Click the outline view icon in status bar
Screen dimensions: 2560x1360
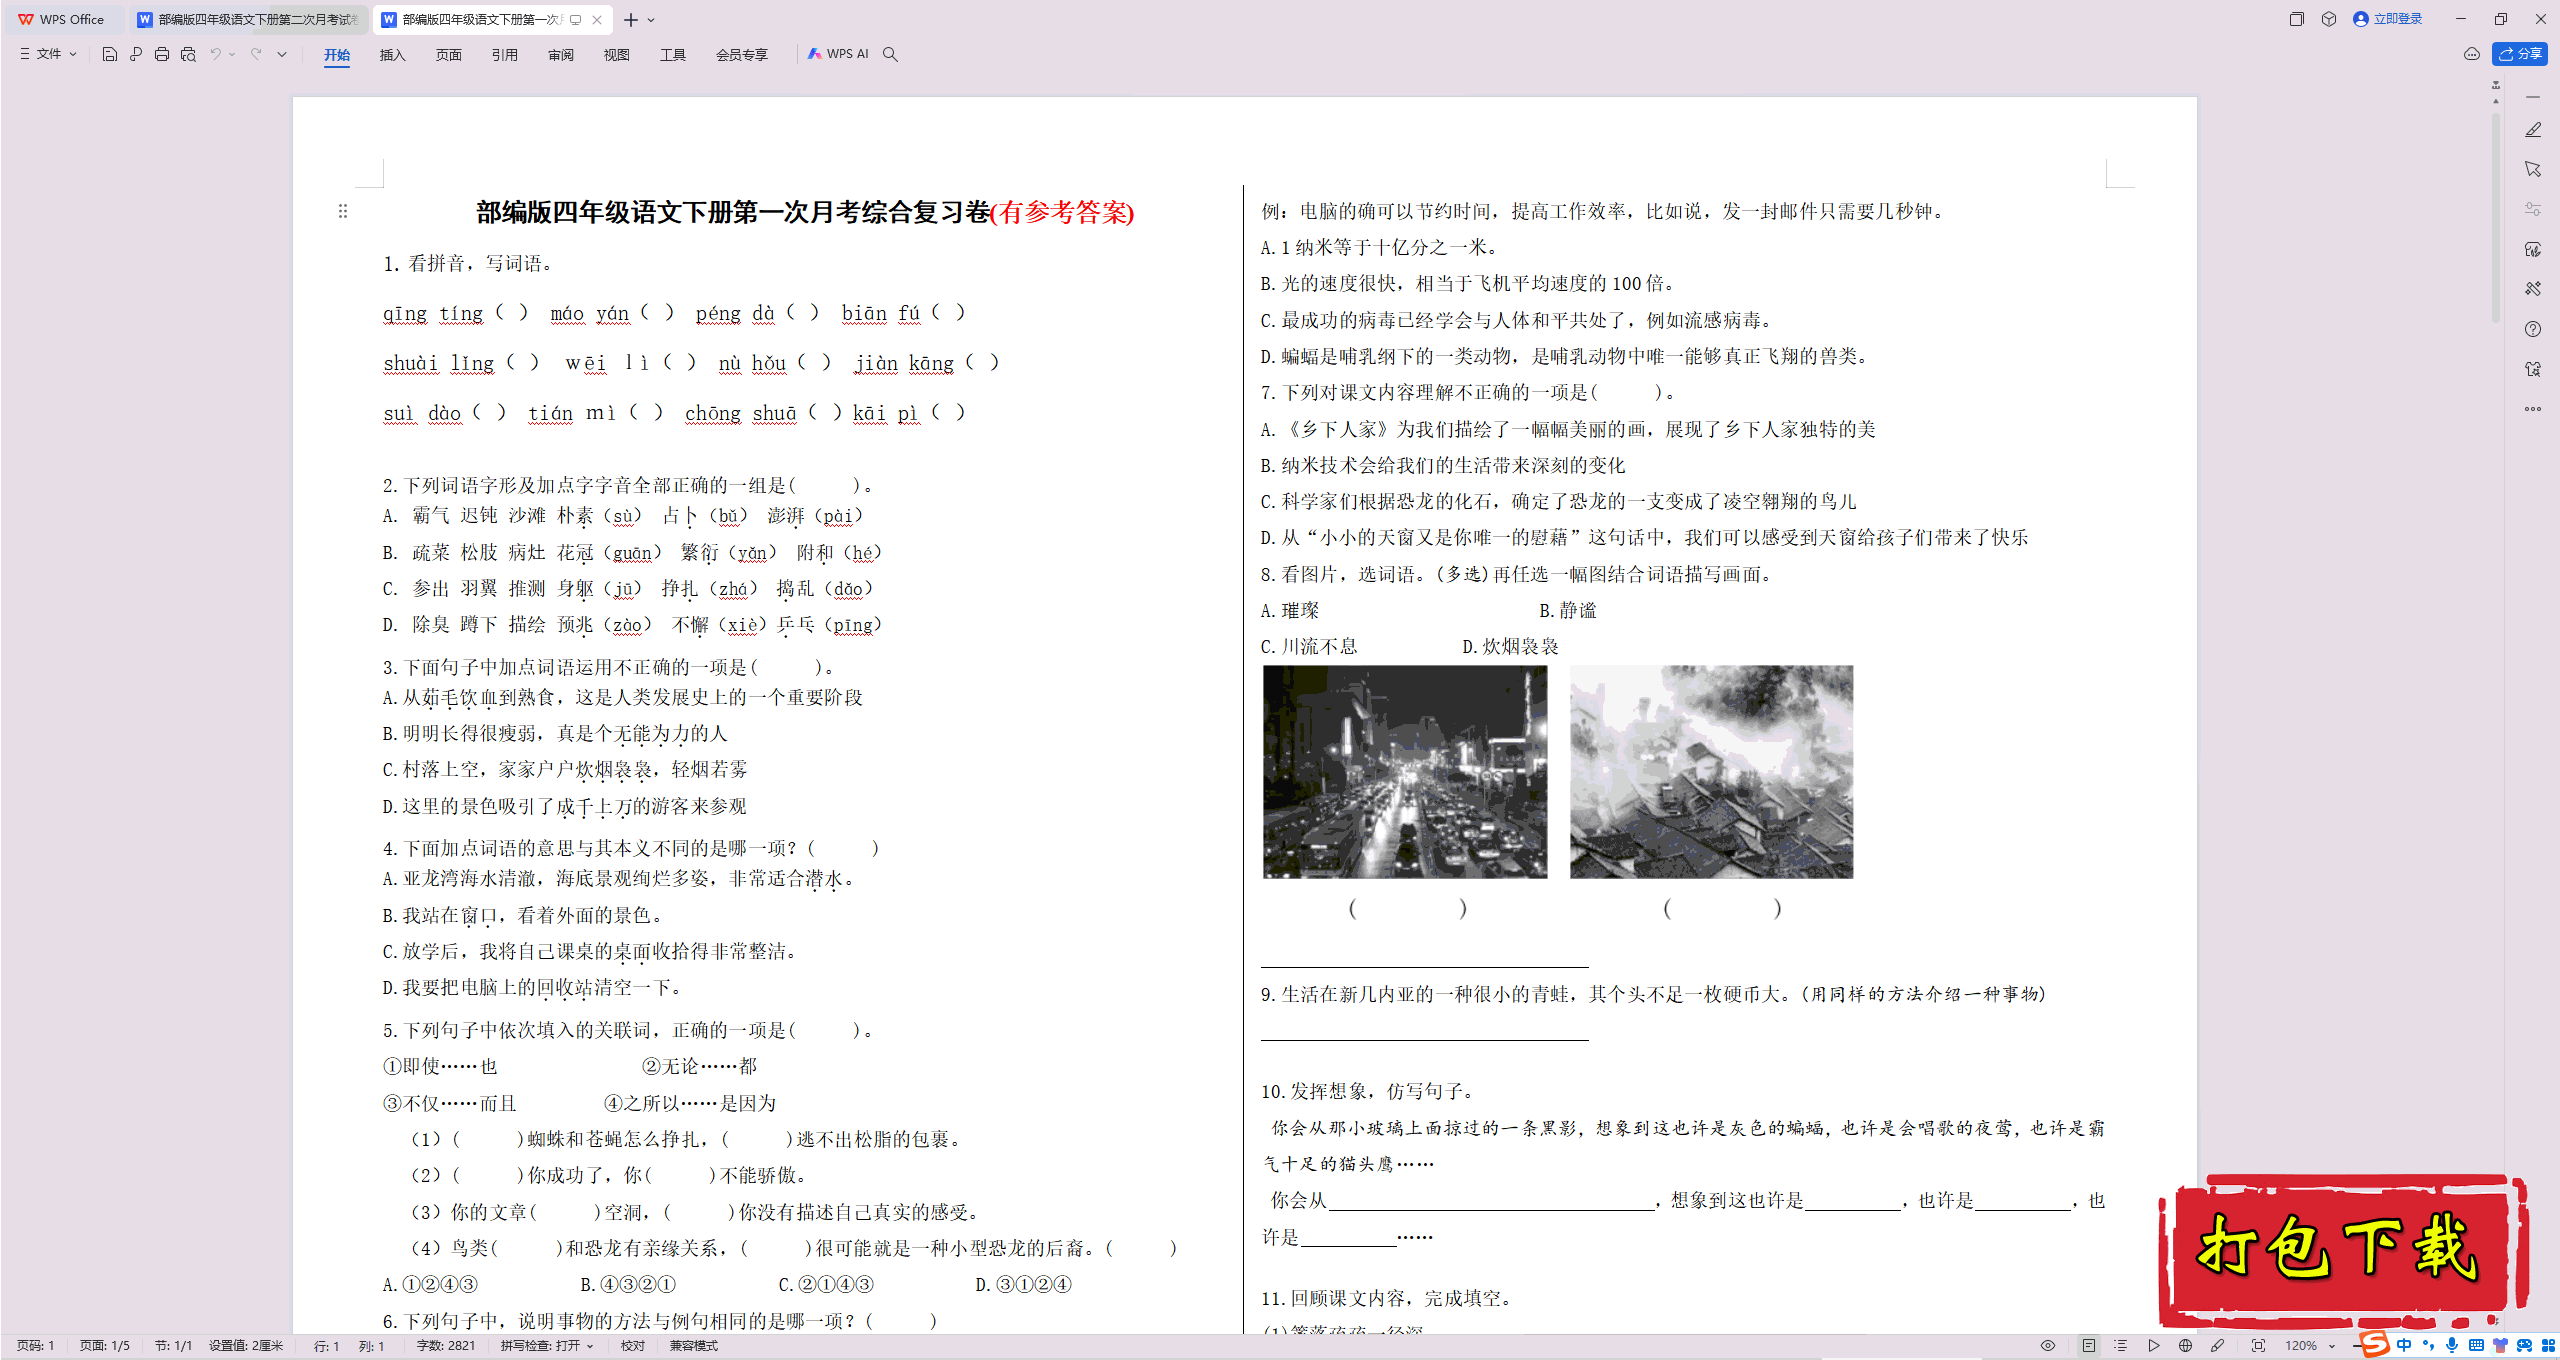pyautogui.click(x=2121, y=1346)
